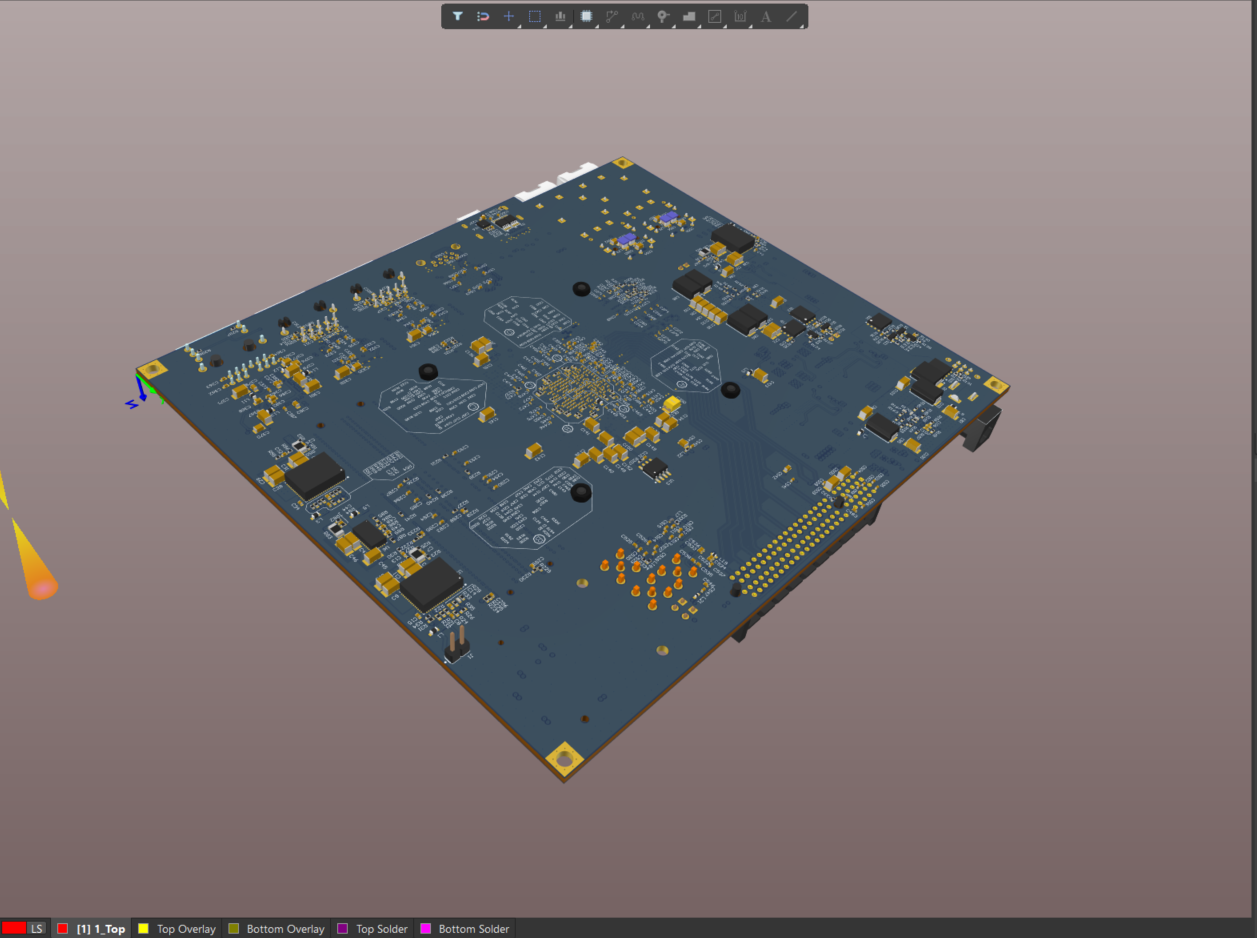Image resolution: width=1257 pixels, height=938 pixels.
Task: Activate the interactive routing tool
Action: [x=612, y=16]
